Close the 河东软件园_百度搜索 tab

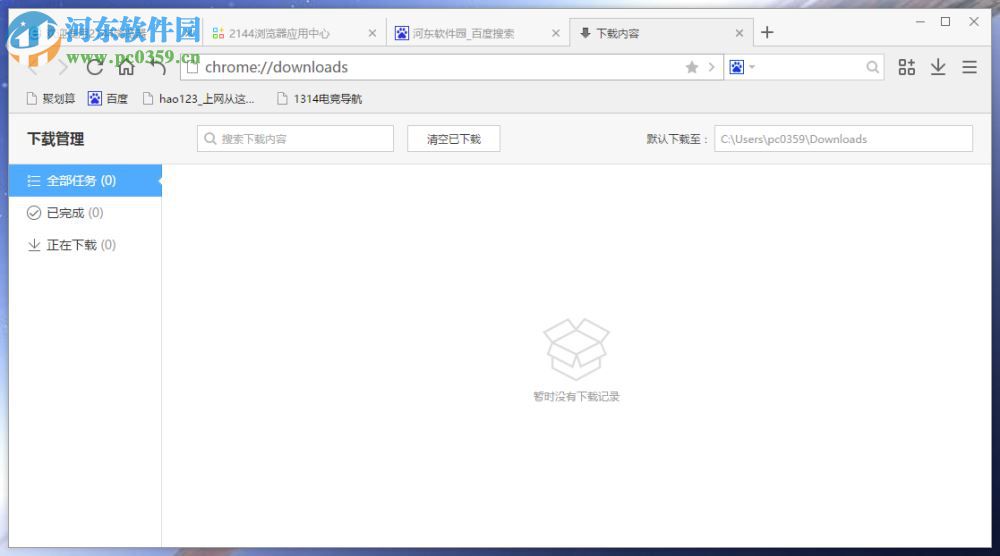(556, 33)
